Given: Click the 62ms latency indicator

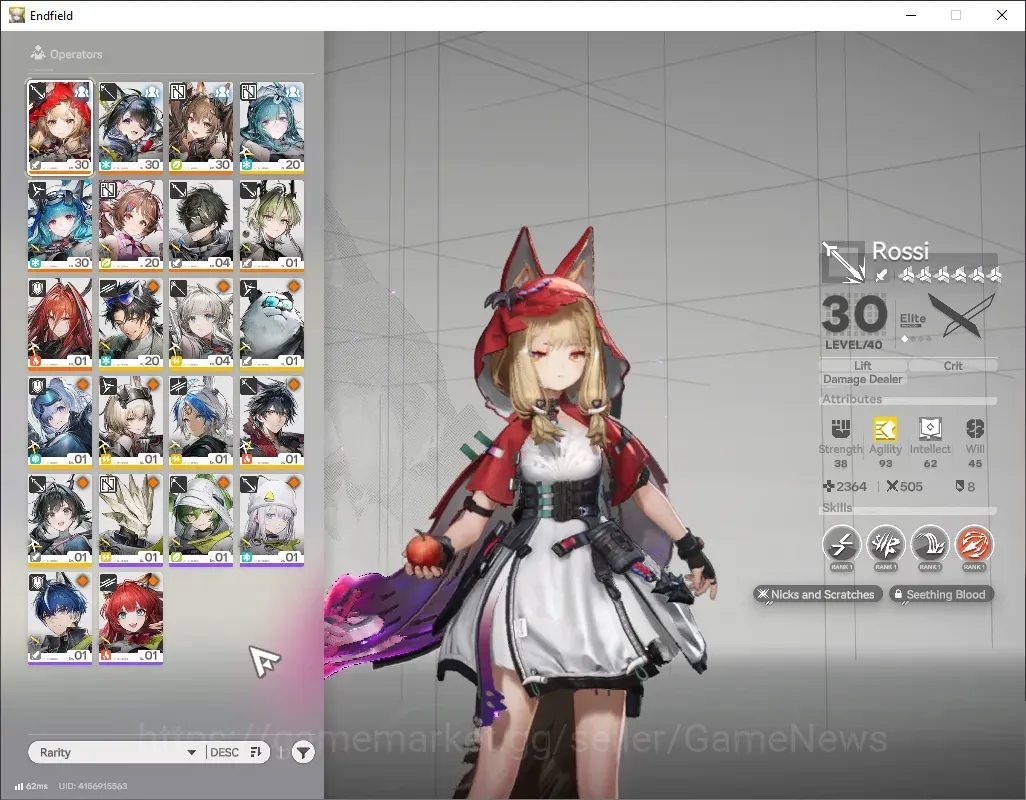Looking at the screenshot, I should (31, 786).
